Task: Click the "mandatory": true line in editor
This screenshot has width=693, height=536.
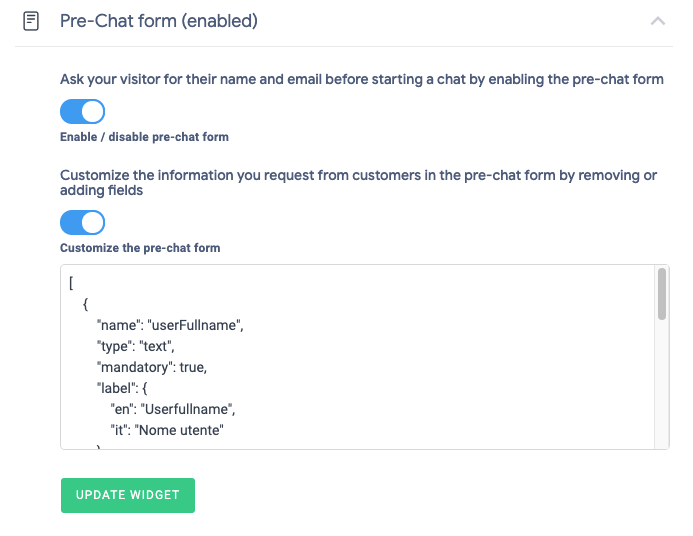Action: pyautogui.click(x=151, y=367)
